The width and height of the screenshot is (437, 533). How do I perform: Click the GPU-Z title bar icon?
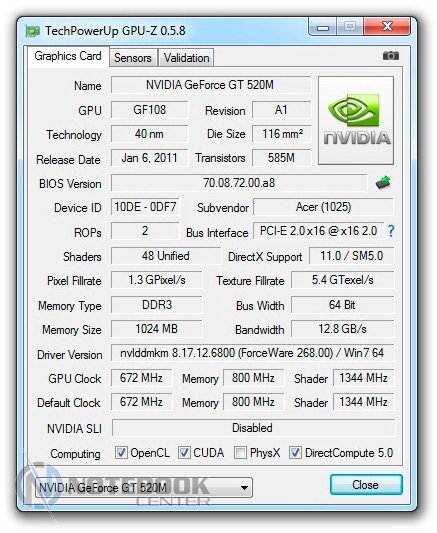click(33, 31)
